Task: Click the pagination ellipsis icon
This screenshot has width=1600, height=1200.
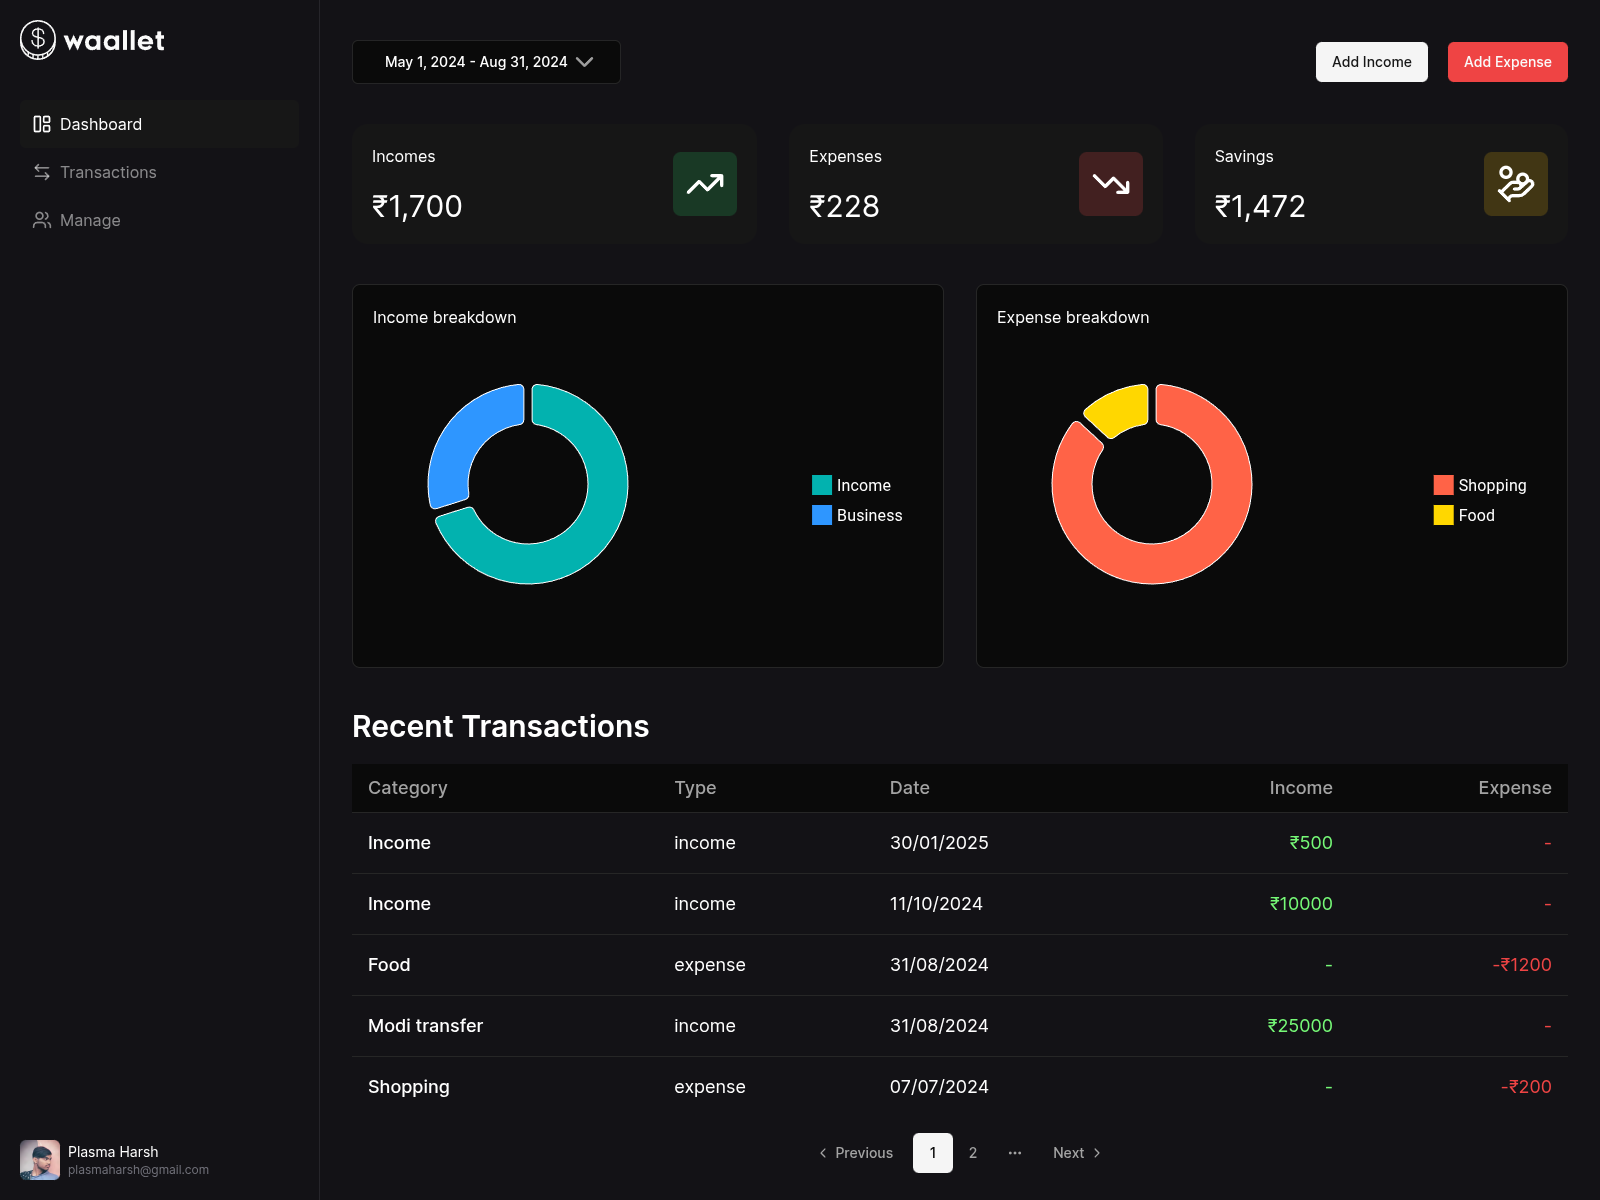Action: 1015,1153
